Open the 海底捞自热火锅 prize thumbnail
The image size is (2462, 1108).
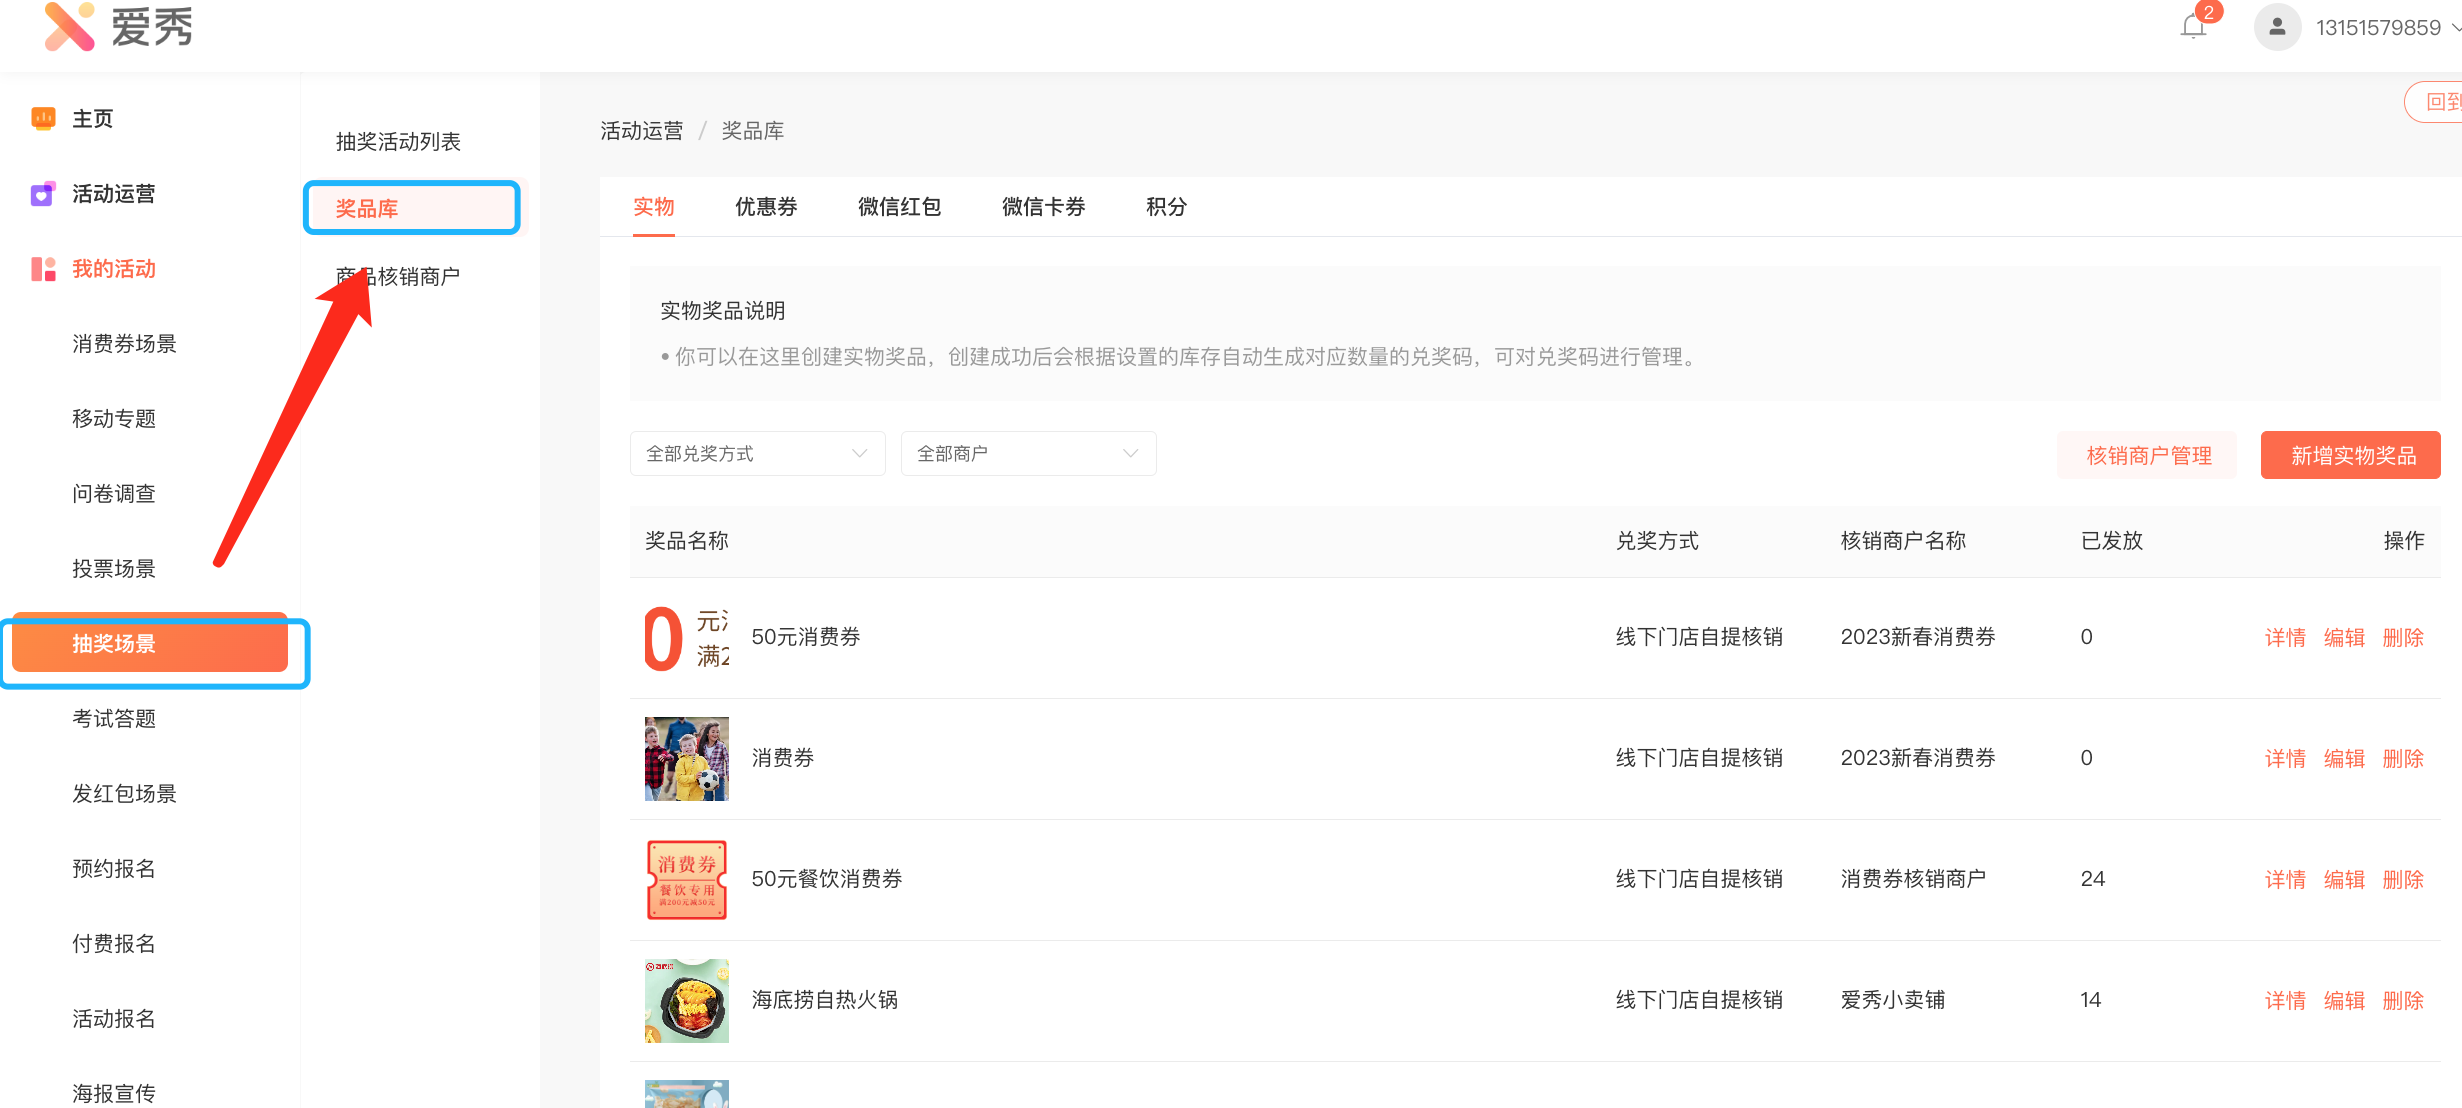point(686,1000)
